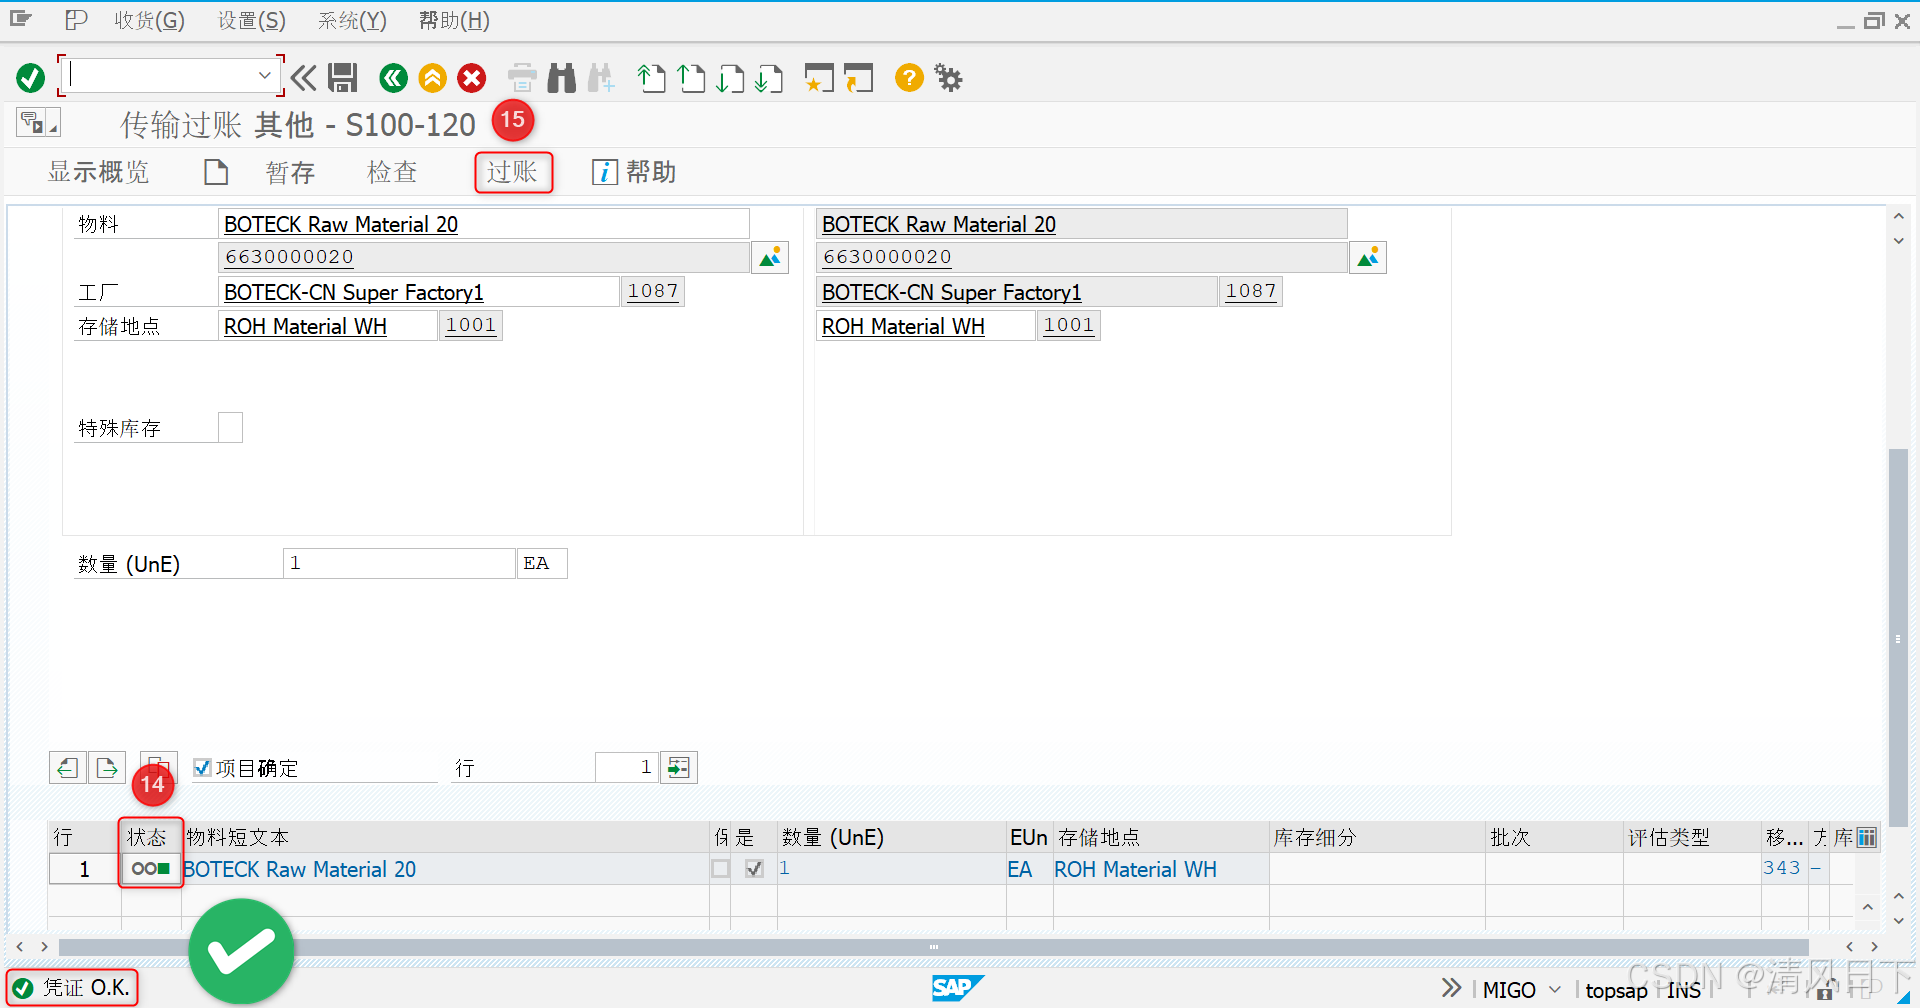The height and width of the screenshot is (1008, 1920).
Task: Expand header area with top-right down chevron
Action: click(1898, 240)
